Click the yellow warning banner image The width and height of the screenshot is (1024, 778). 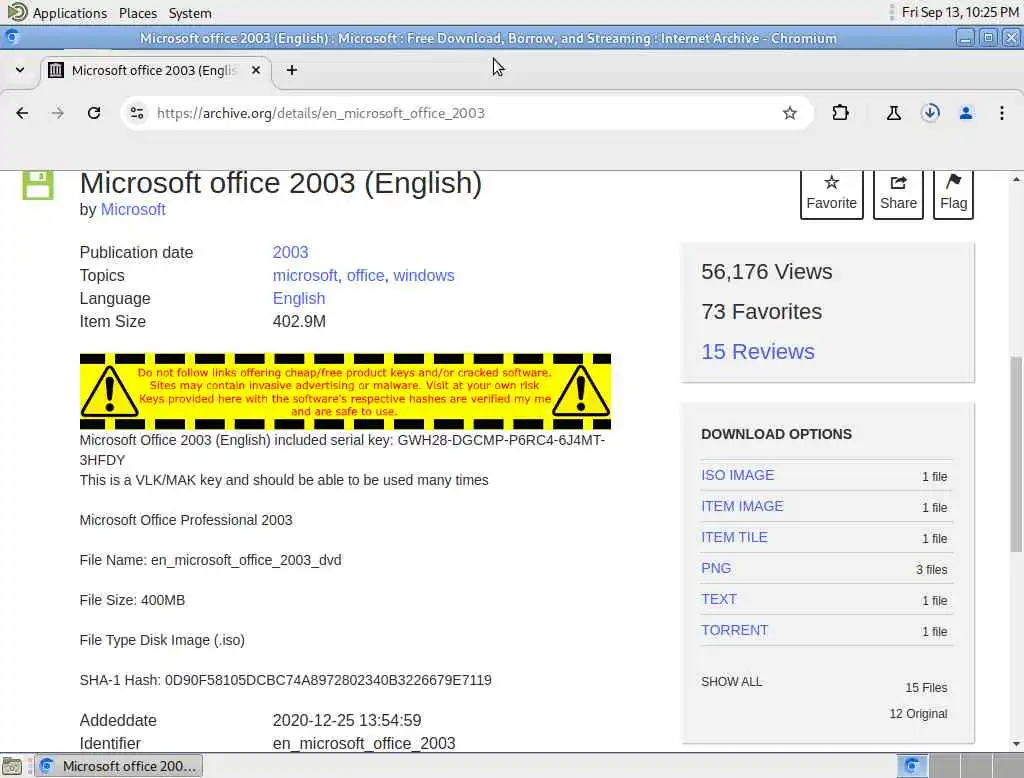tap(345, 391)
